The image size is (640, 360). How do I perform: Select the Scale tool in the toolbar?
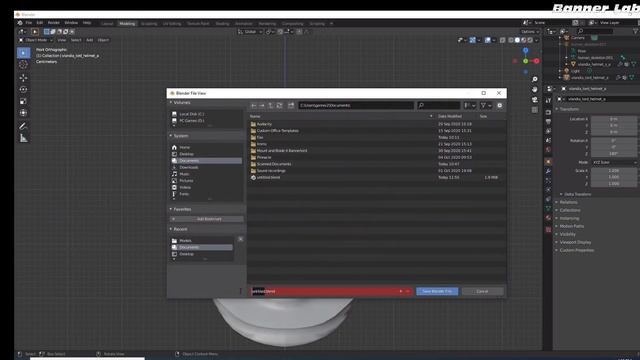pos(23,101)
